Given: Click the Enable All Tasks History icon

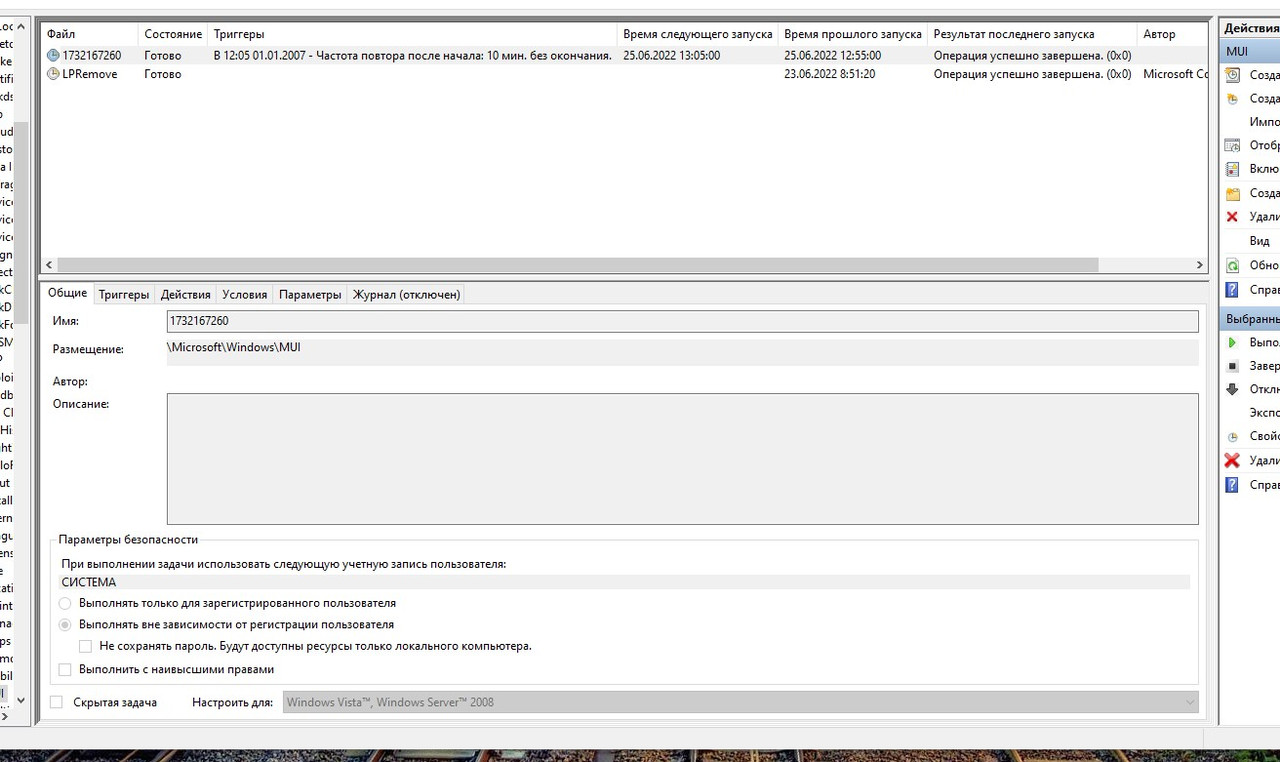Looking at the screenshot, I should 1232,169.
